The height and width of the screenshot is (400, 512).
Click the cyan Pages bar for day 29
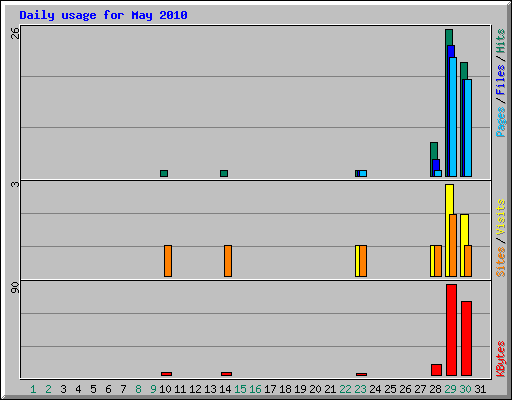pos(453,117)
